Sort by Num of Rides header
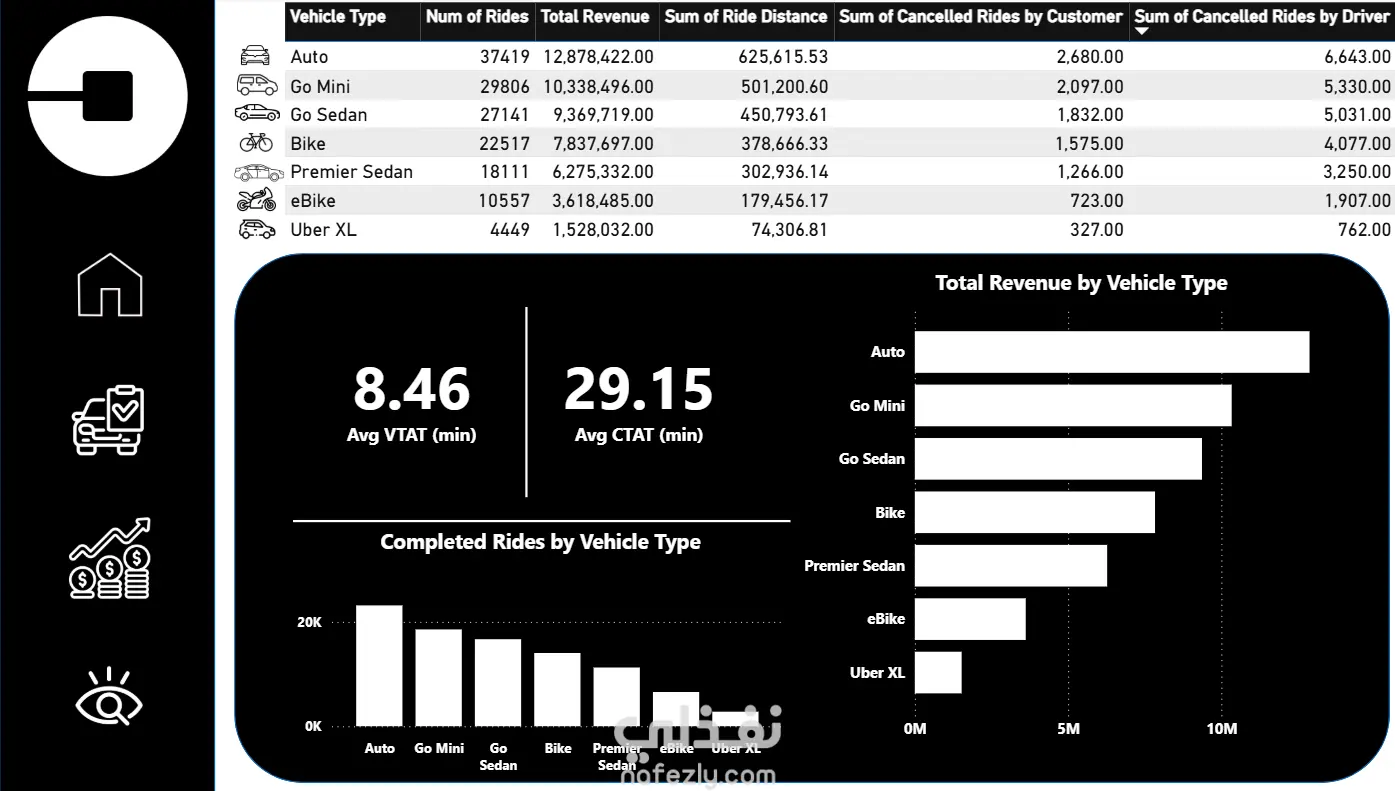 (477, 17)
